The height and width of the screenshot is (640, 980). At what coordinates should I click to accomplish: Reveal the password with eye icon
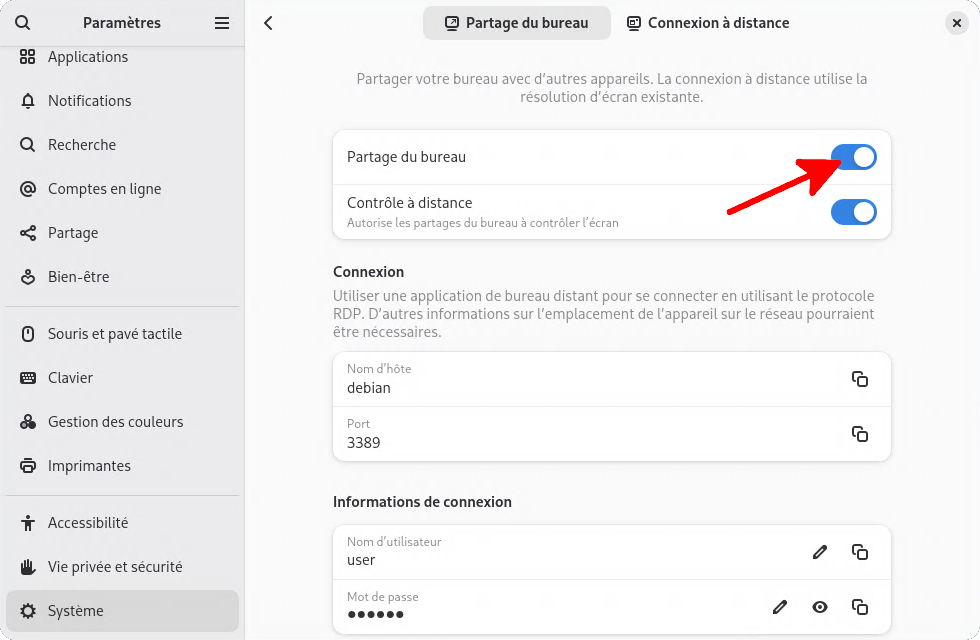[820, 607]
